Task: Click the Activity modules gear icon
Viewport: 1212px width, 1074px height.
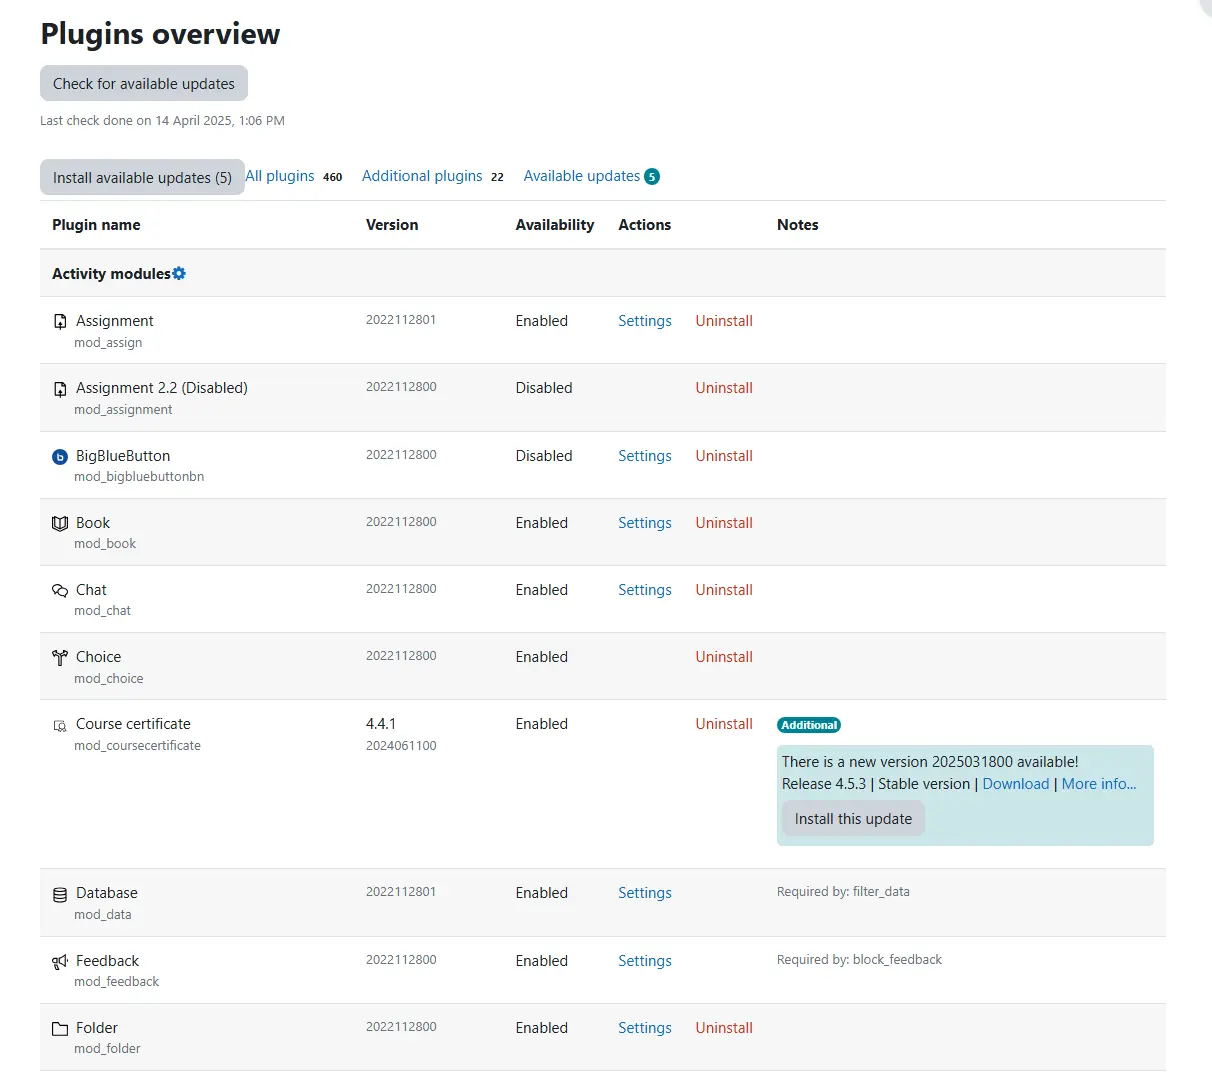Action: (179, 274)
